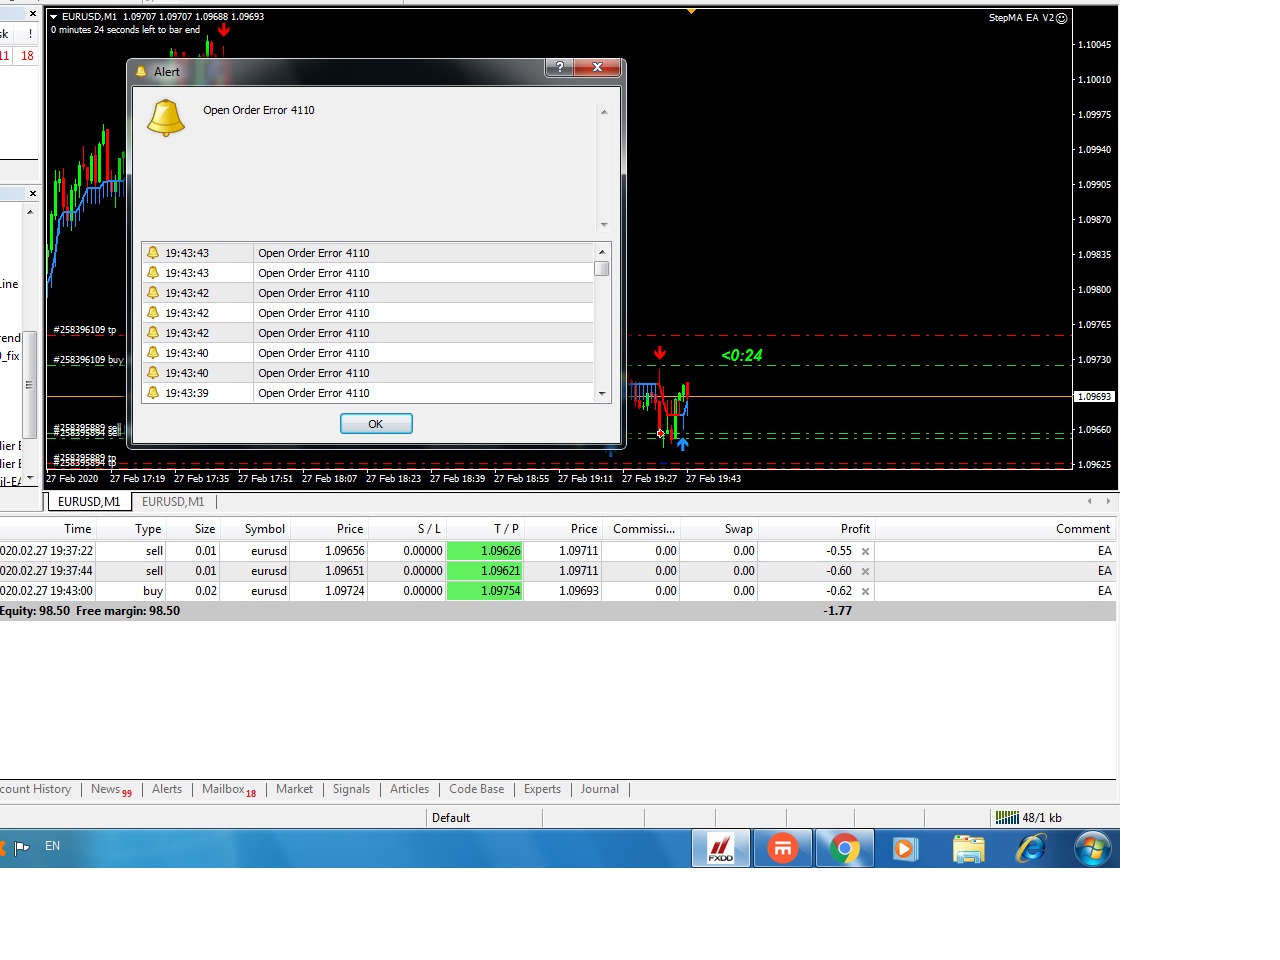1280x960 pixels.
Task: Sort orders by the Profit column header
Action: click(854, 529)
